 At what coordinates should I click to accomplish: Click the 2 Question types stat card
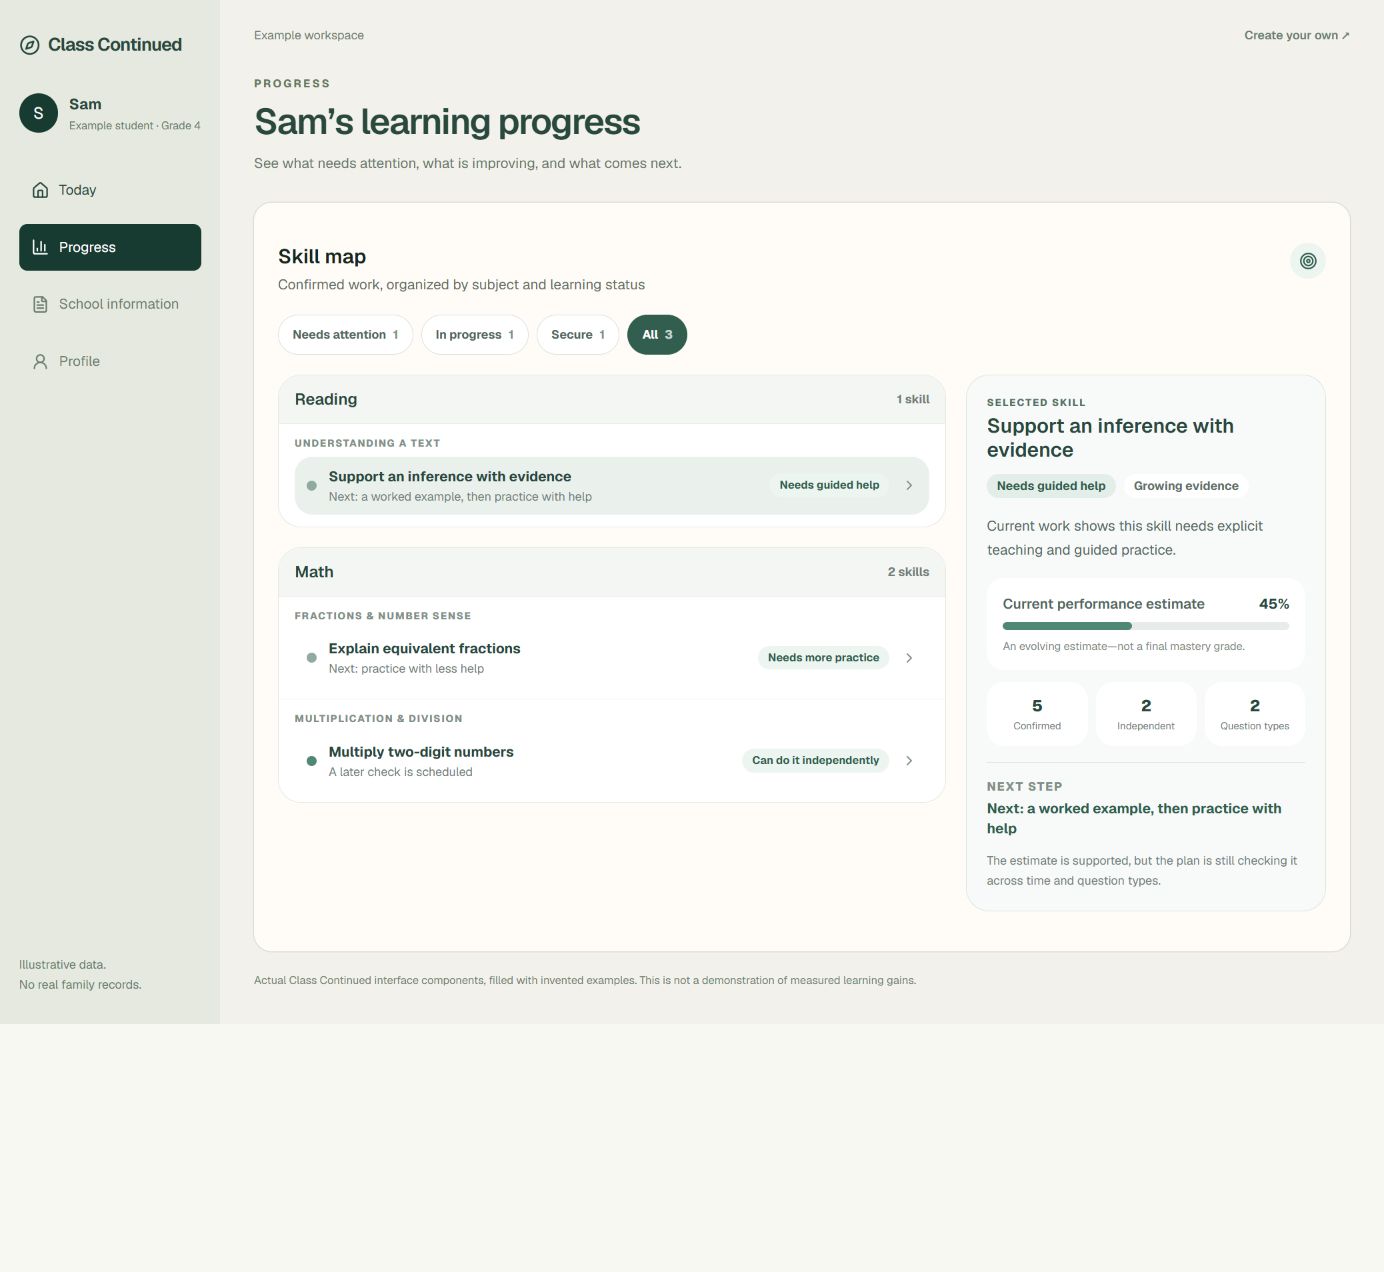[1255, 714]
